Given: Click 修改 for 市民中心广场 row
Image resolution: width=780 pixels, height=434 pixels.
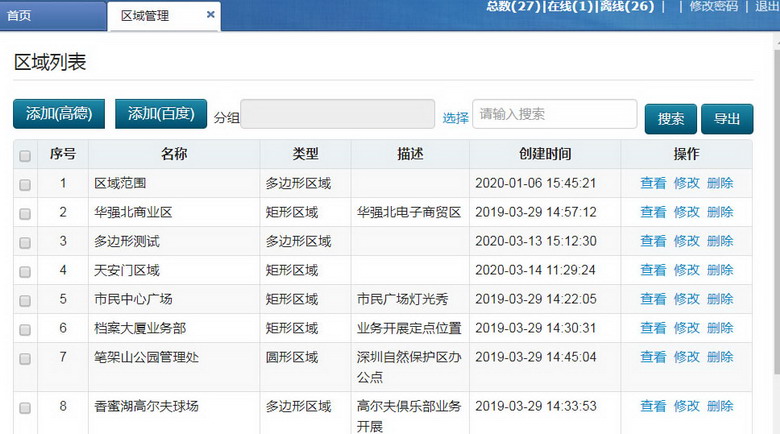Looking at the screenshot, I should 687,299.
